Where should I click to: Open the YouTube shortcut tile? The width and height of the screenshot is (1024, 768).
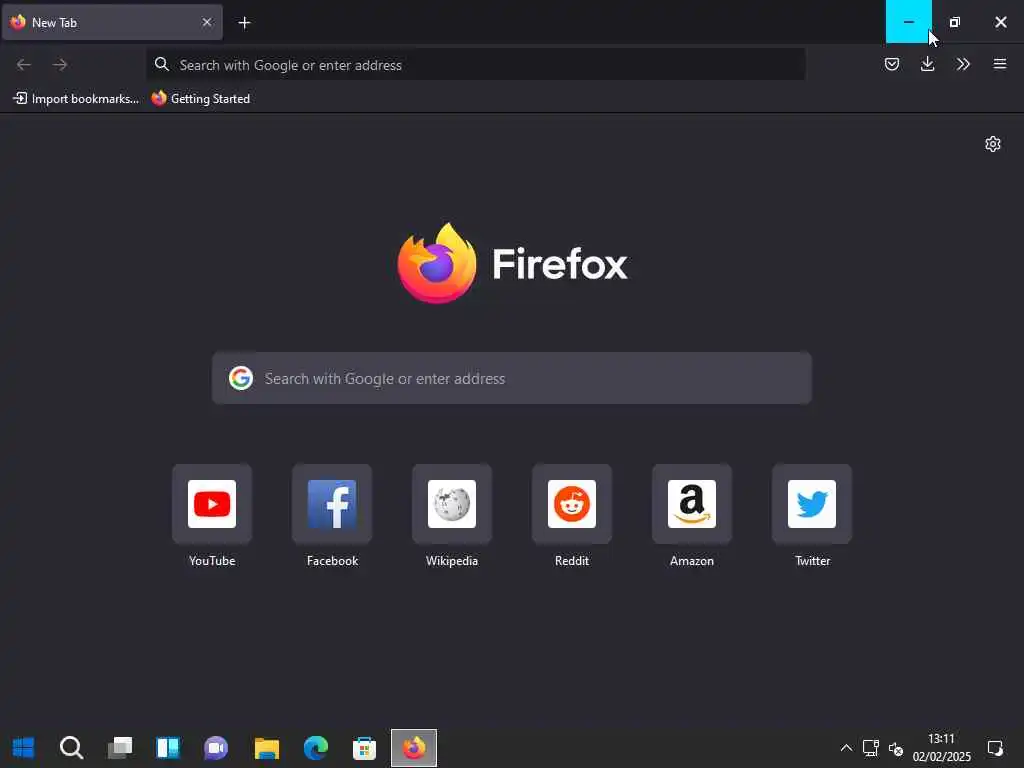(212, 504)
